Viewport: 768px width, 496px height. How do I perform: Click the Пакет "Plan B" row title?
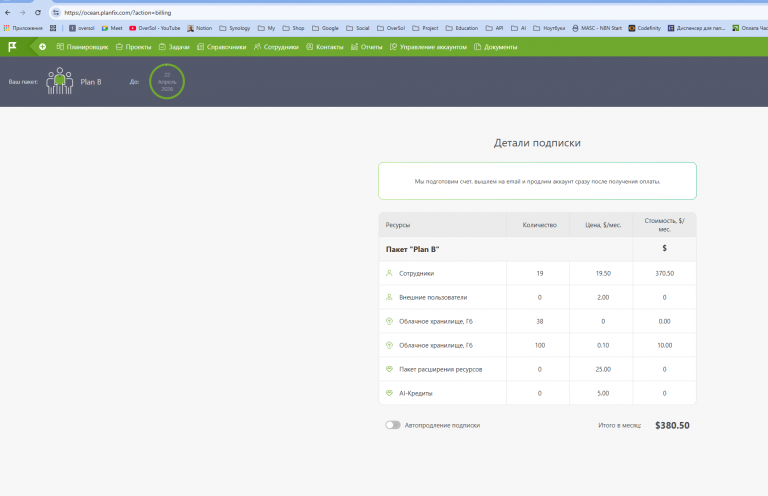coord(412,249)
